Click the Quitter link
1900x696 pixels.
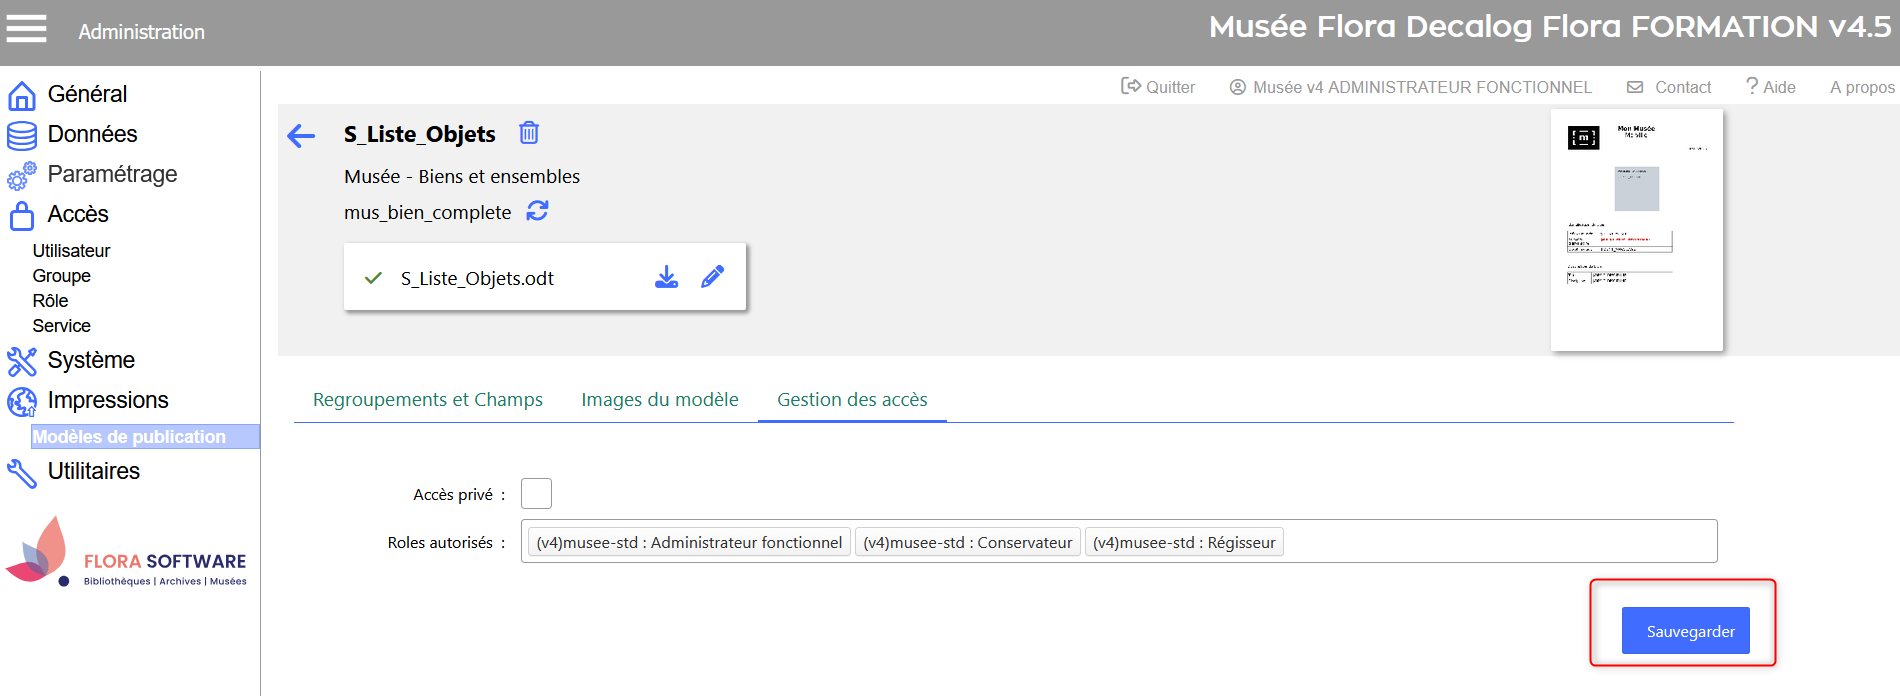pyautogui.click(x=1158, y=87)
